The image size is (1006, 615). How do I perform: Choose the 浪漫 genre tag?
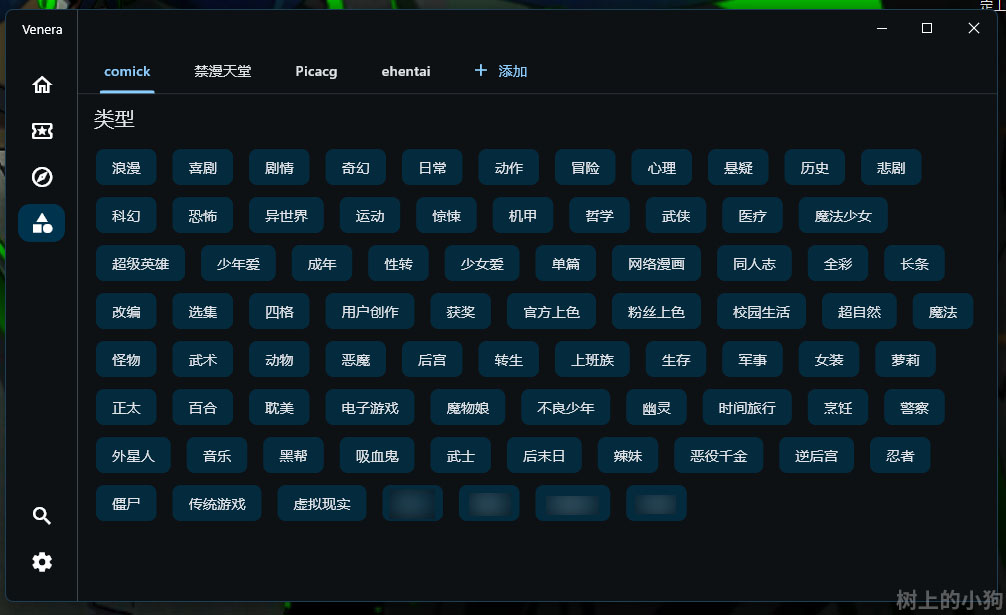pyautogui.click(x=126, y=168)
